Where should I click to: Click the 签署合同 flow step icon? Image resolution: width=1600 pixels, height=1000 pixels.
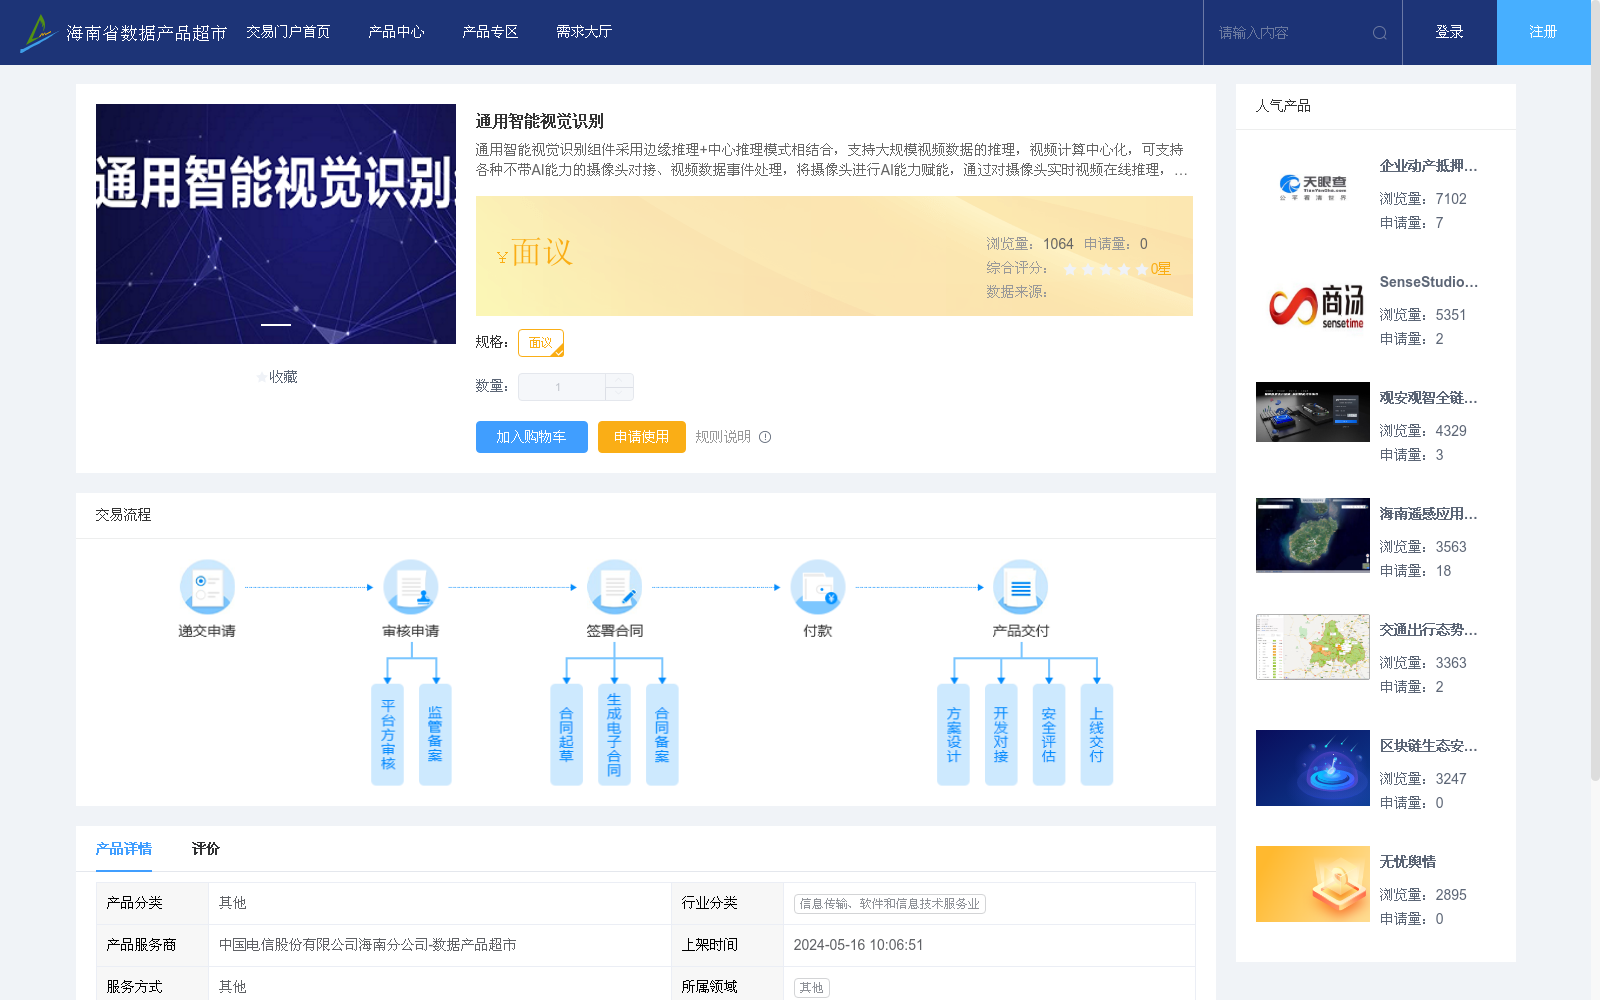[x=614, y=587]
